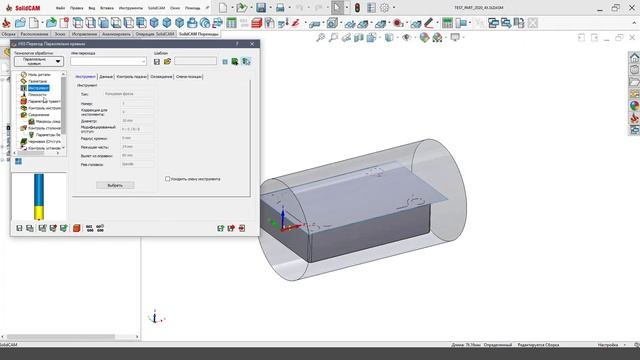Collapse the ribbon with the chevron at right
The image size is (640, 360).
tap(635, 23)
